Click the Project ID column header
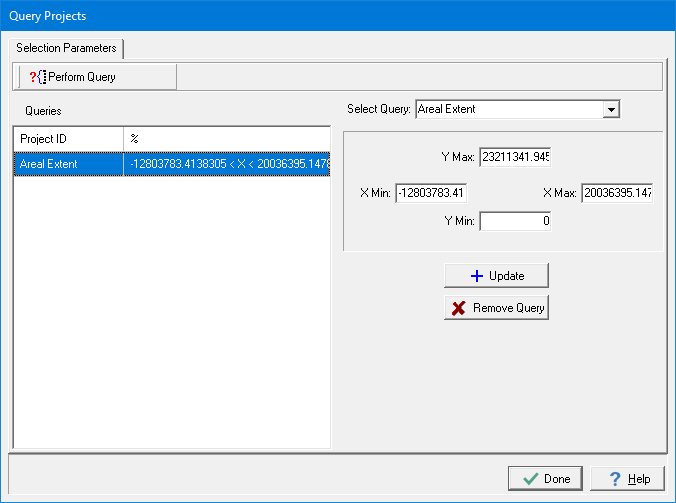The width and height of the screenshot is (676, 503). coord(68,138)
